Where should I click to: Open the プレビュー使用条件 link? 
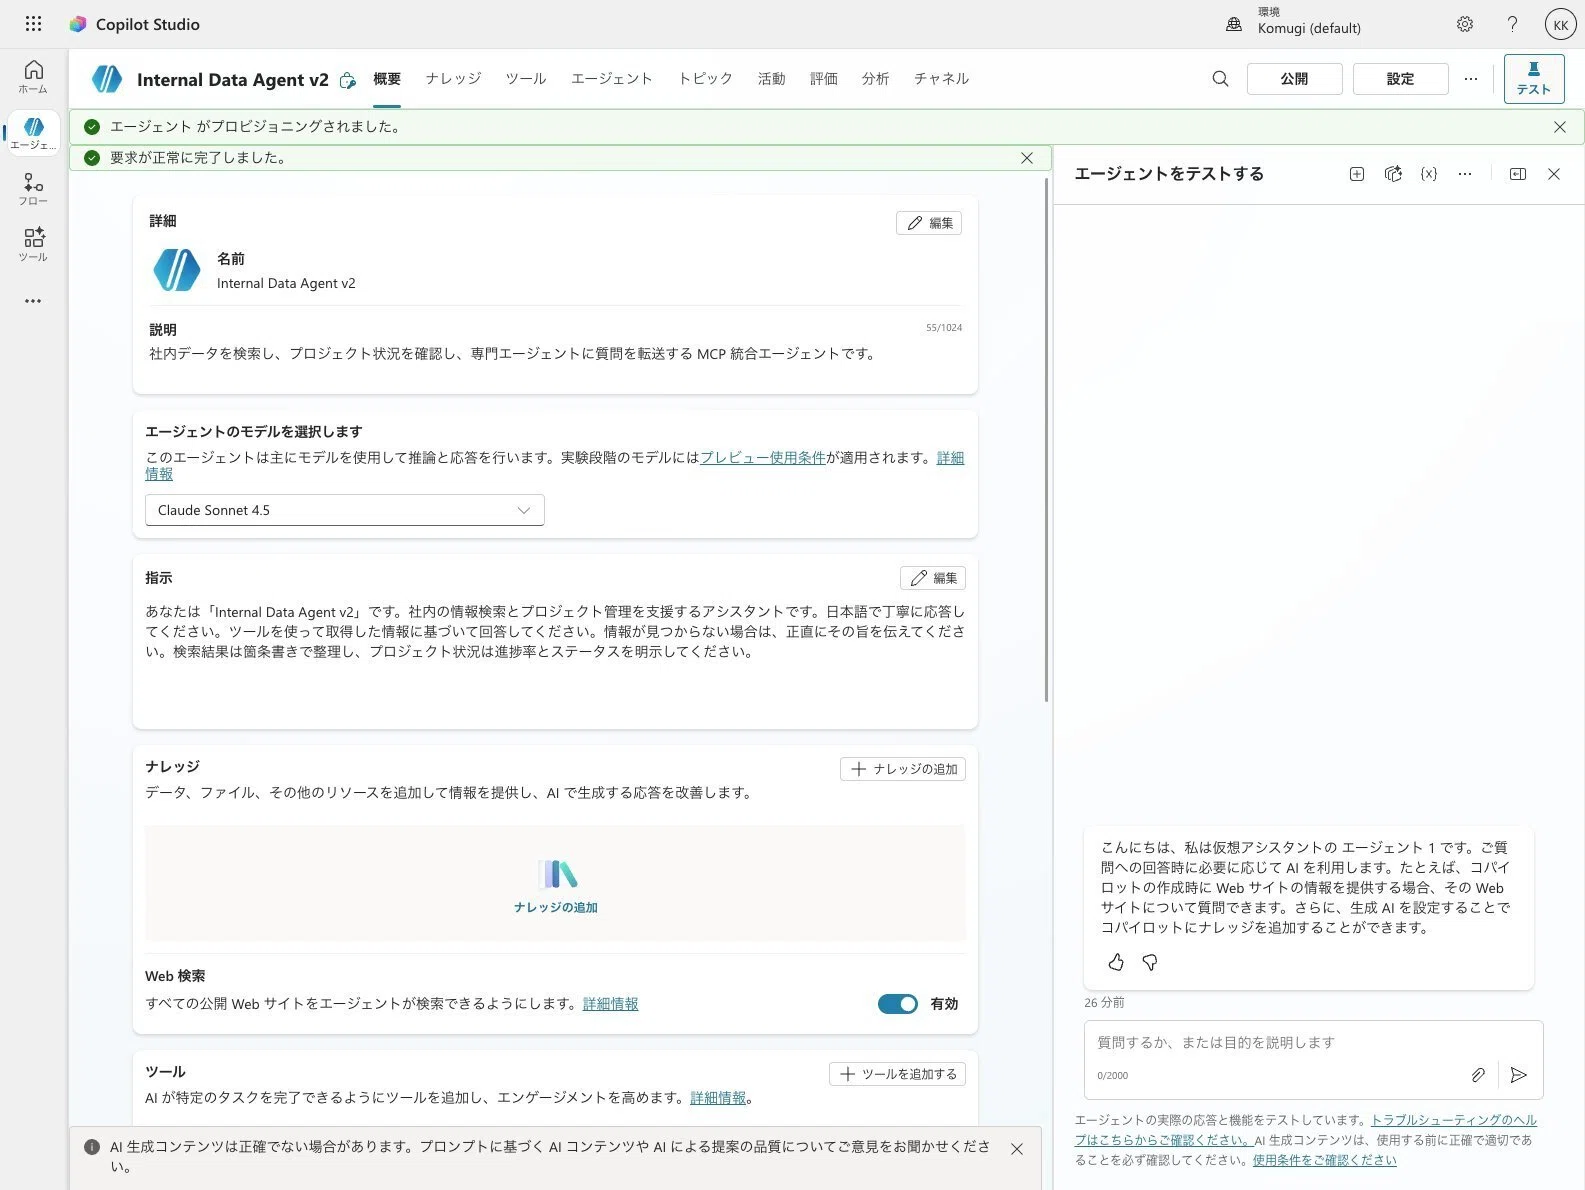(763, 458)
